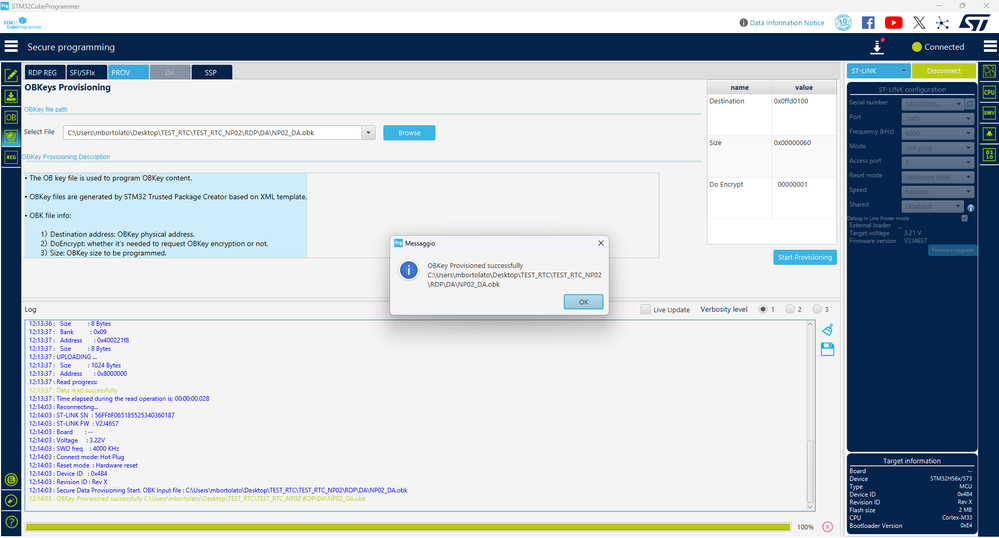This screenshot has width=999, height=538.
Task: Open the X (Twitter) icon in the header
Action: point(919,23)
